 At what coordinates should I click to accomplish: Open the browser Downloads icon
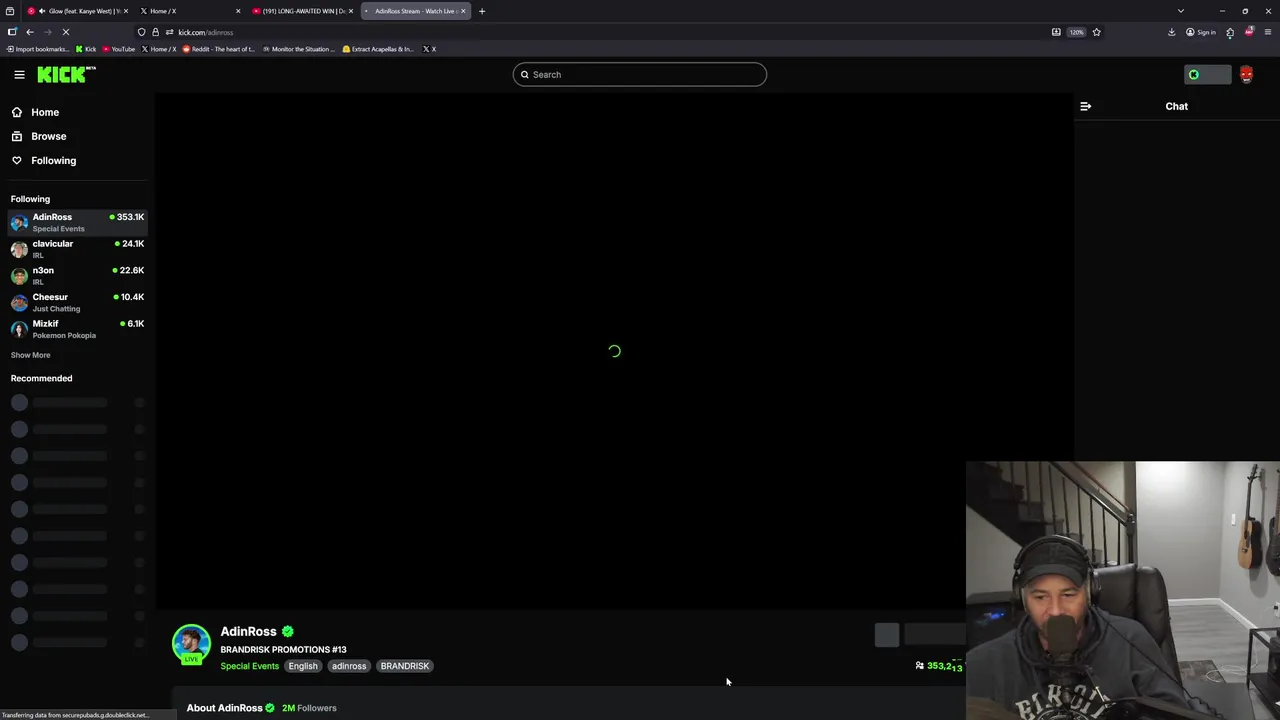tap(1171, 32)
